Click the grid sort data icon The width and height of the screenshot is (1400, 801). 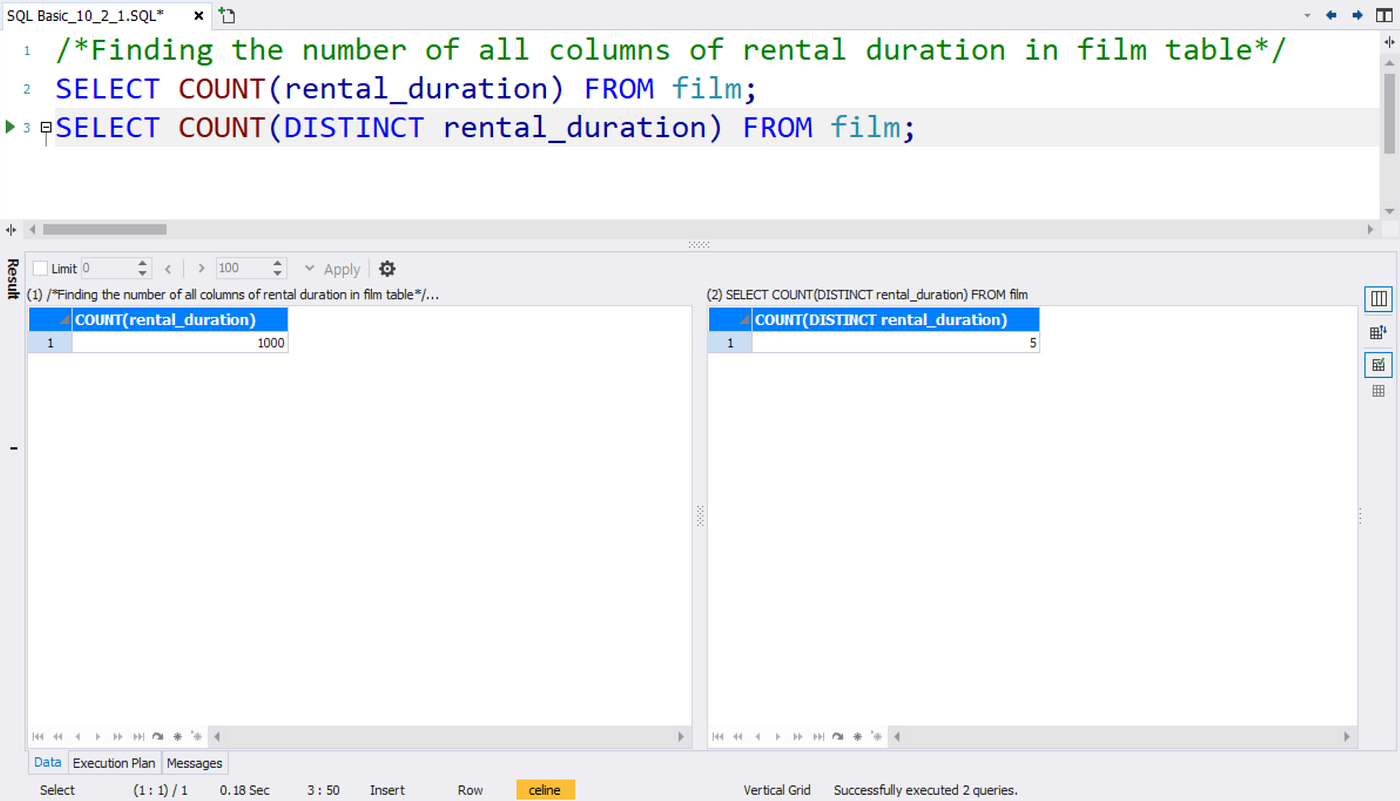pyautogui.click(x=1378, y=331)
